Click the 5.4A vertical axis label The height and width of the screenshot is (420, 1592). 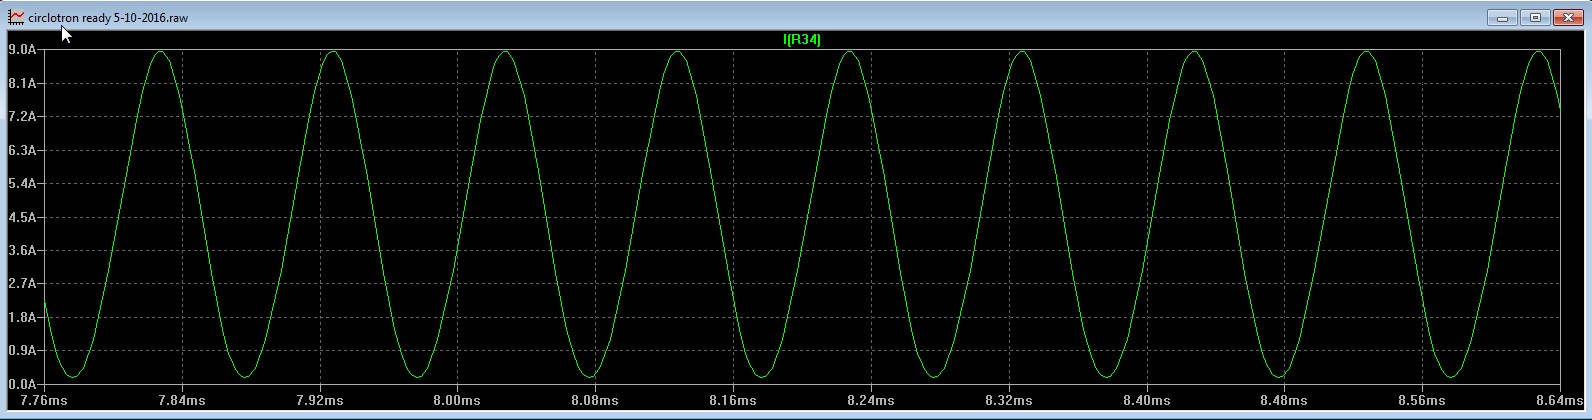tap(22, 183)
